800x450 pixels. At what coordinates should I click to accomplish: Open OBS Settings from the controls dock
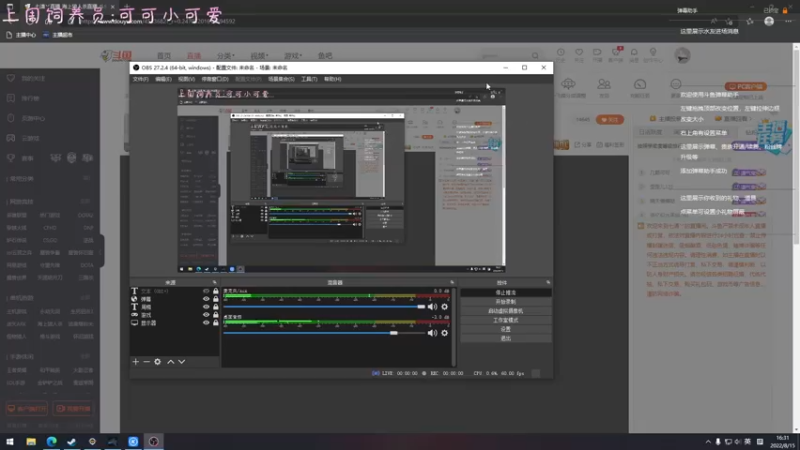pos(506,329)
